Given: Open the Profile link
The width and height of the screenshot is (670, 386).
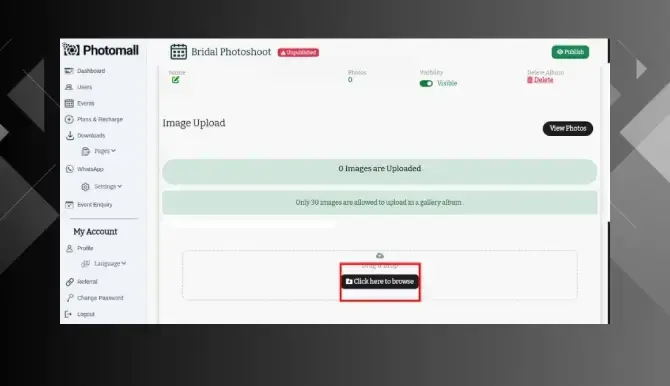Looking at the screenshot, I should pos(85,248).
